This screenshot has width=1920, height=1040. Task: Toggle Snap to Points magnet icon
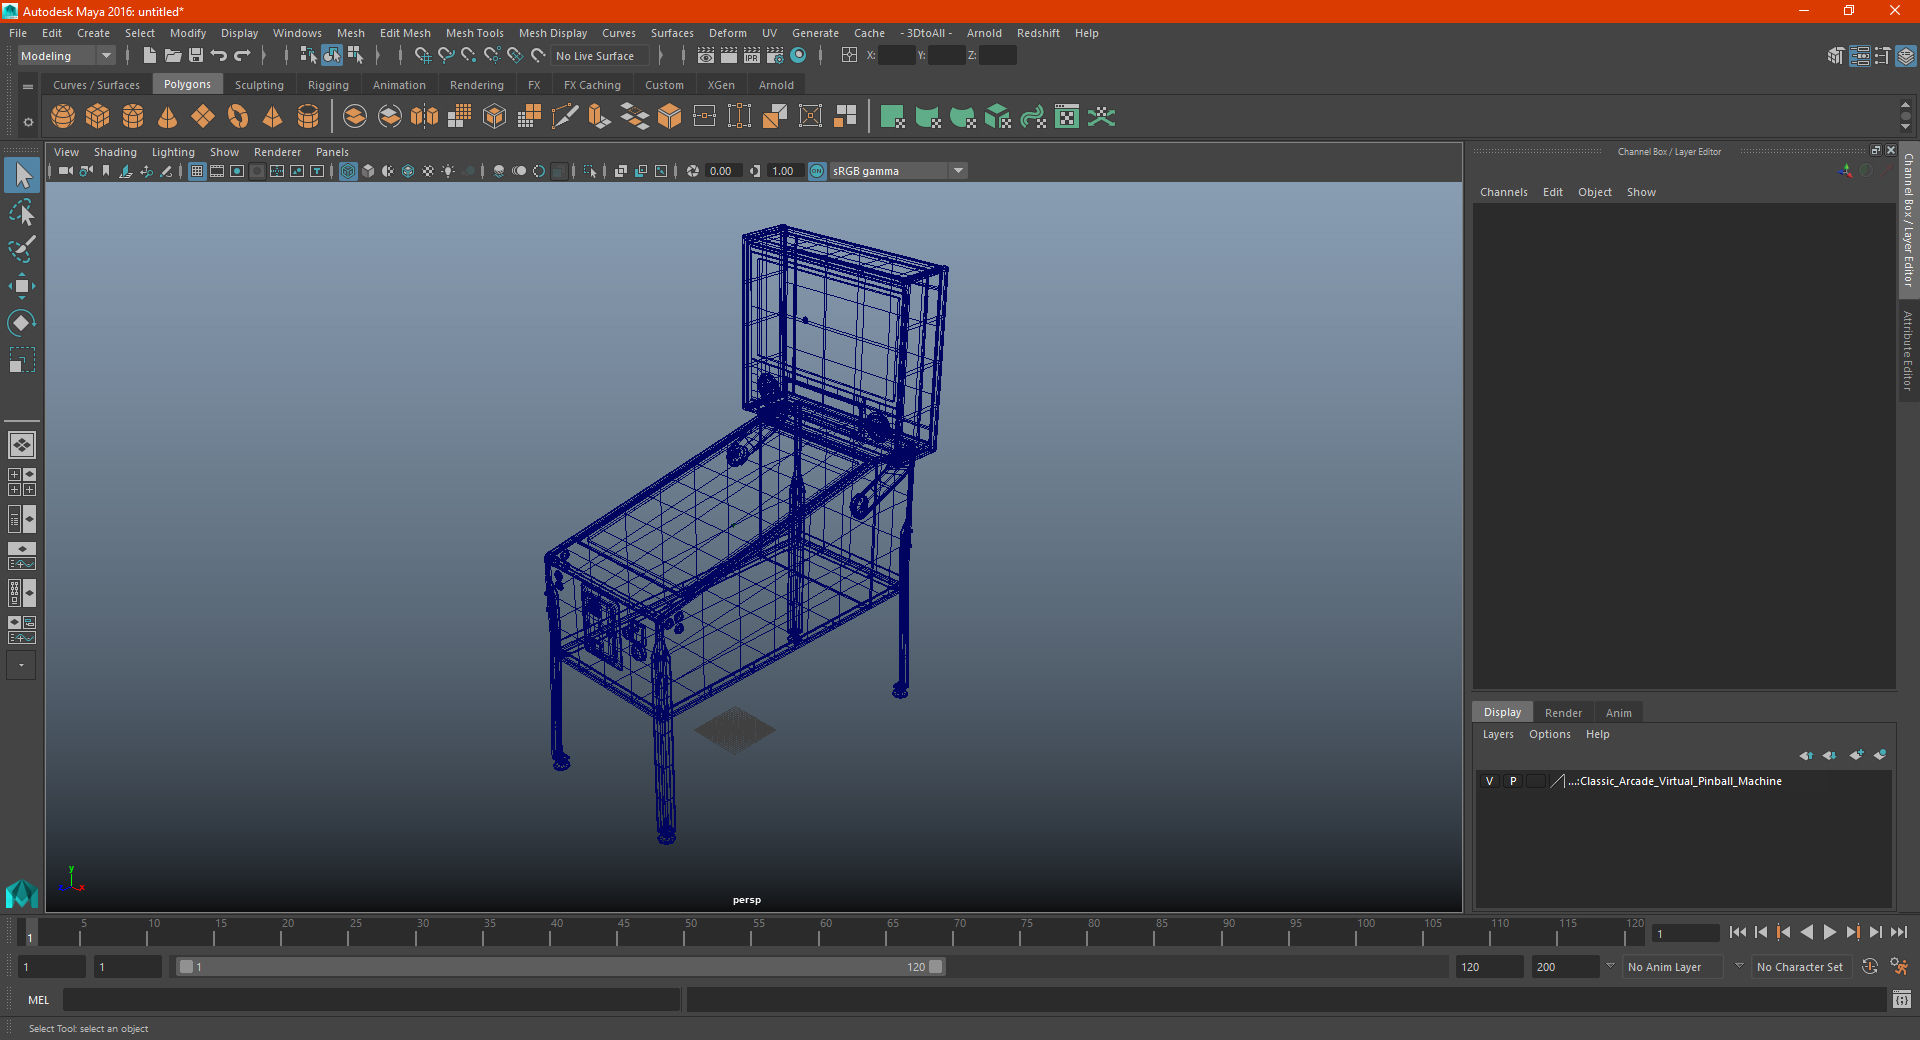tap(469, 56)
